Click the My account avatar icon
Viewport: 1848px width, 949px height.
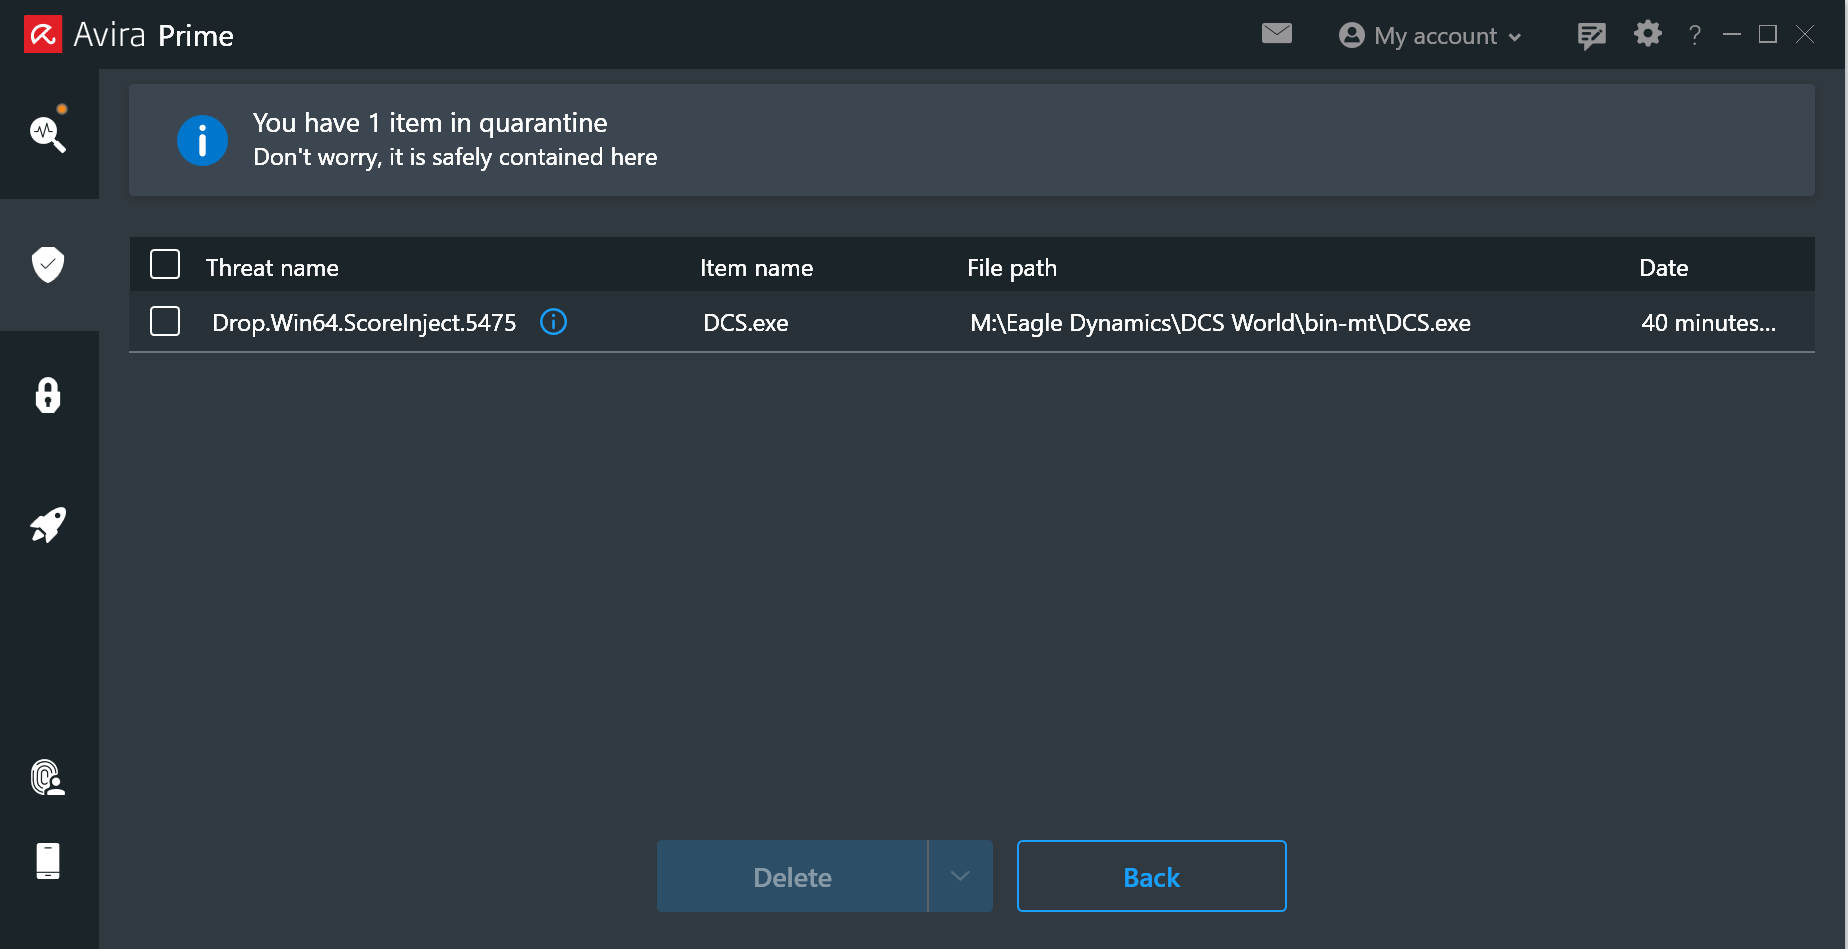[x=1352, y=36]
